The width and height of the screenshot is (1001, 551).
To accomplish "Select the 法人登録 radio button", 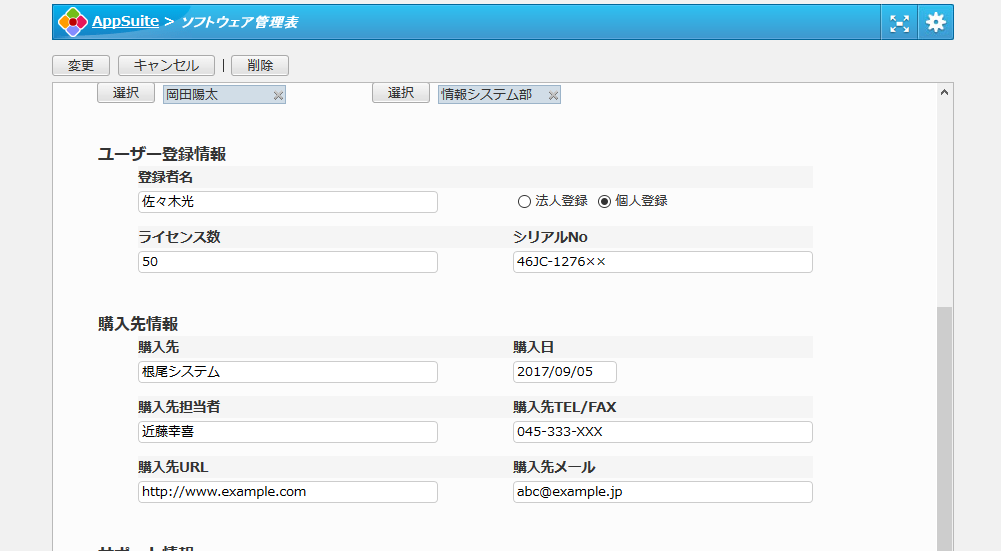I will tap(524, 201).
